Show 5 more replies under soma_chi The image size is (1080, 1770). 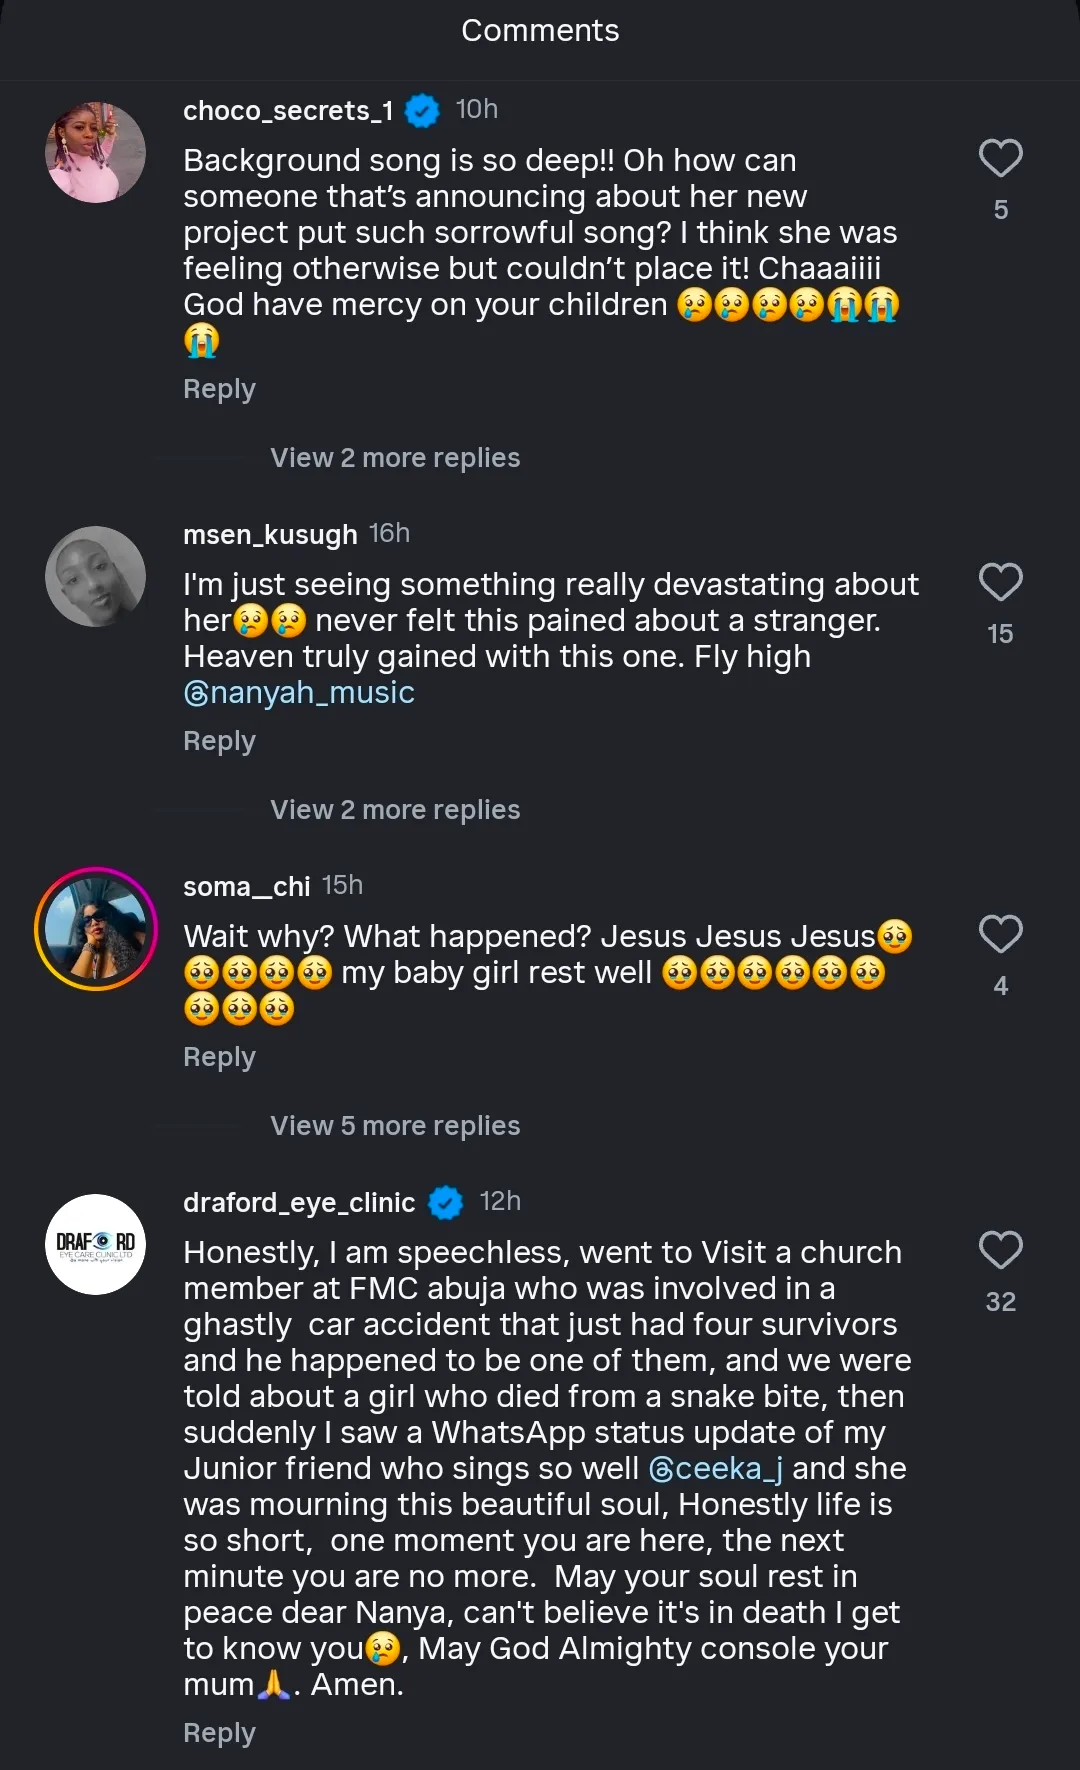[395, 1126]
